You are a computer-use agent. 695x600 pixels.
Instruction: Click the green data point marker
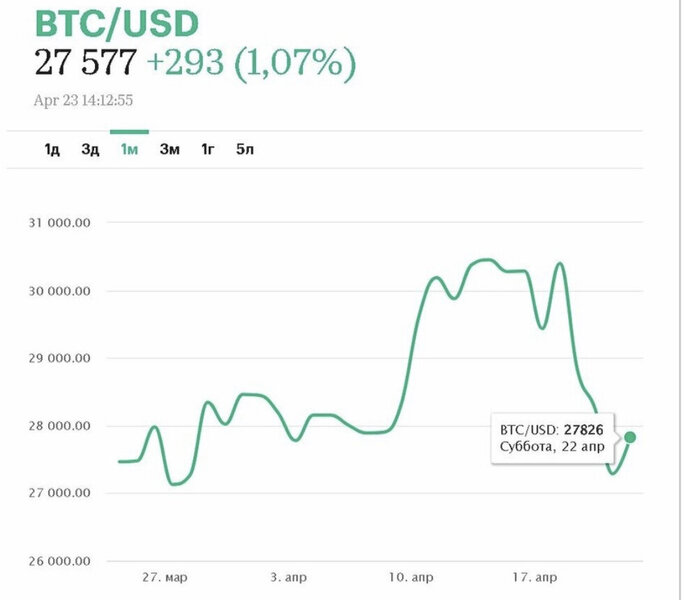(x=631, y=437)
